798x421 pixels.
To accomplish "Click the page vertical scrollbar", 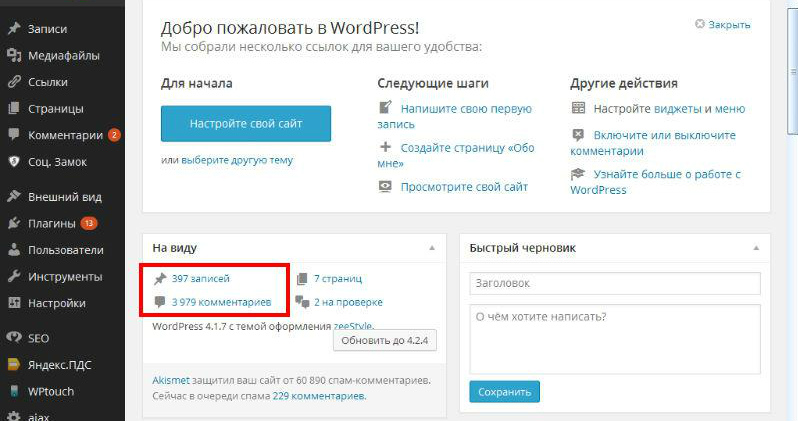I will coord(792,71).
